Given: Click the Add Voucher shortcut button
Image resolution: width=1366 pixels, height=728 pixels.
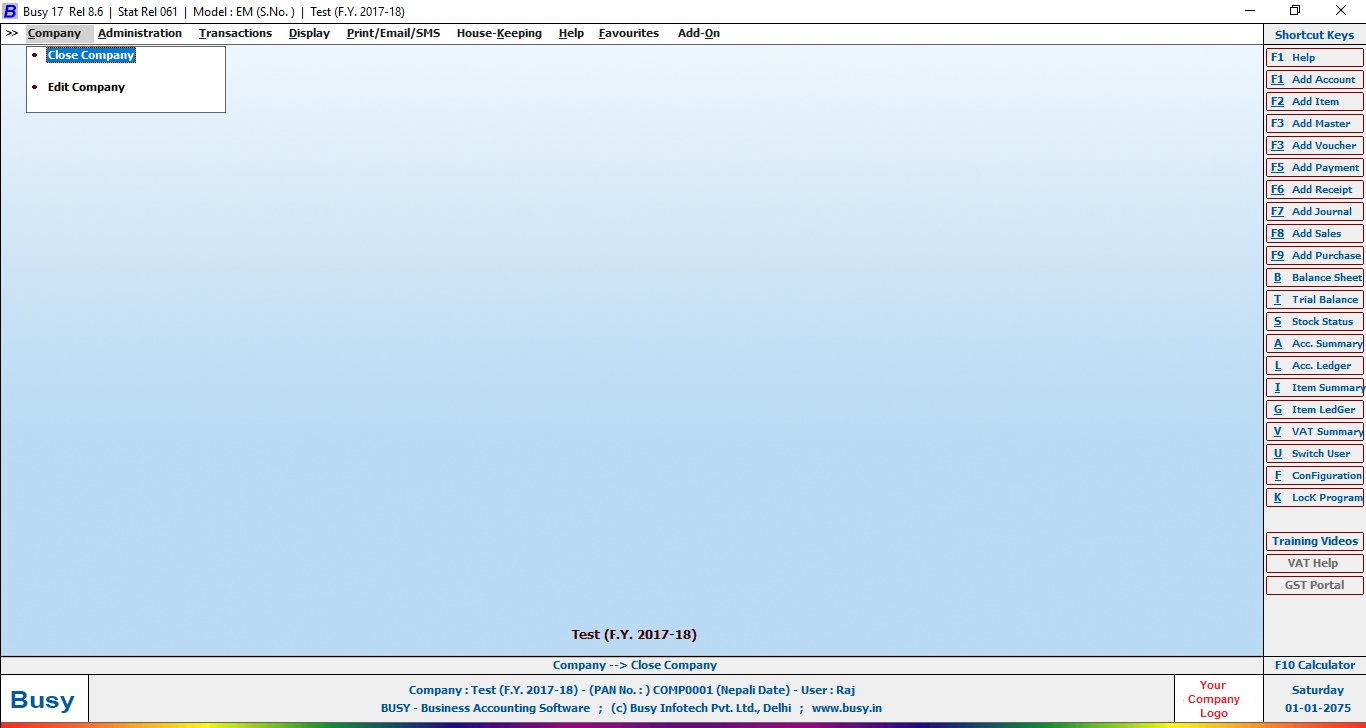Looking at the screenshot, I should 1314,145.
